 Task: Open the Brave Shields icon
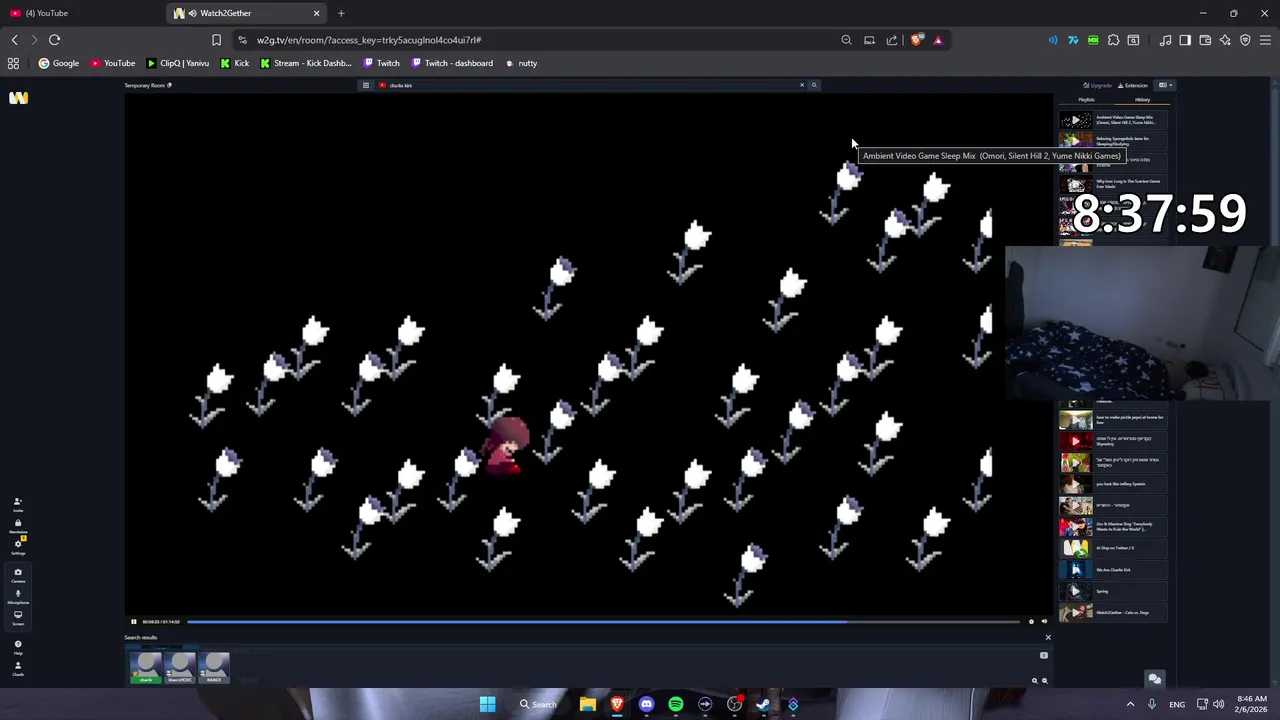click(x=916, y=40)
